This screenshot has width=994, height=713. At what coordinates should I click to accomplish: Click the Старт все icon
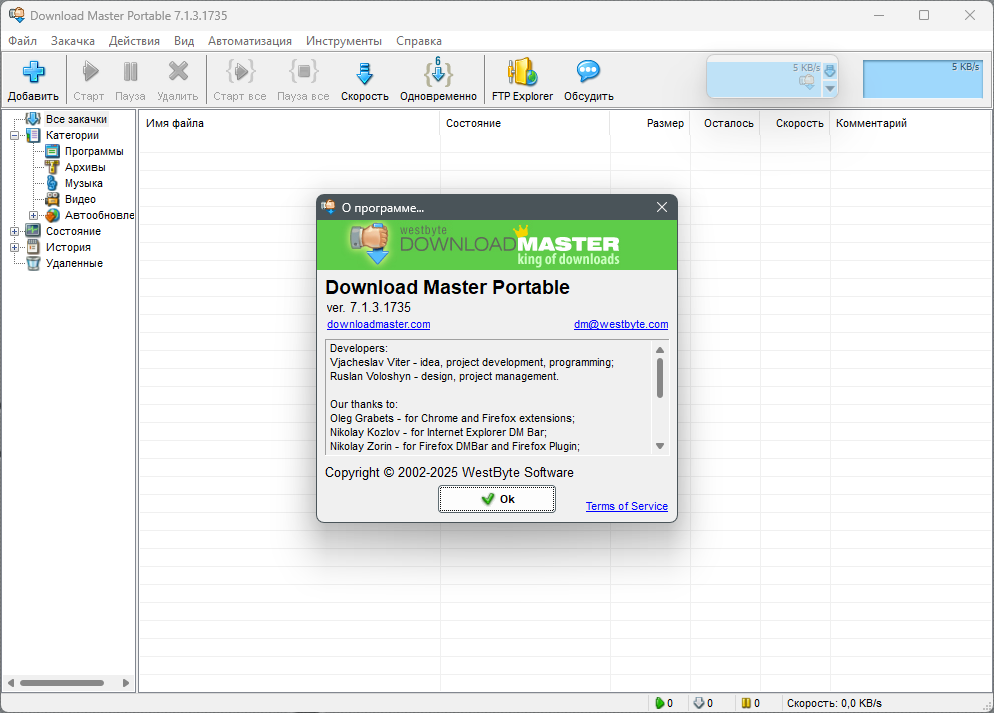click(240, 71)
